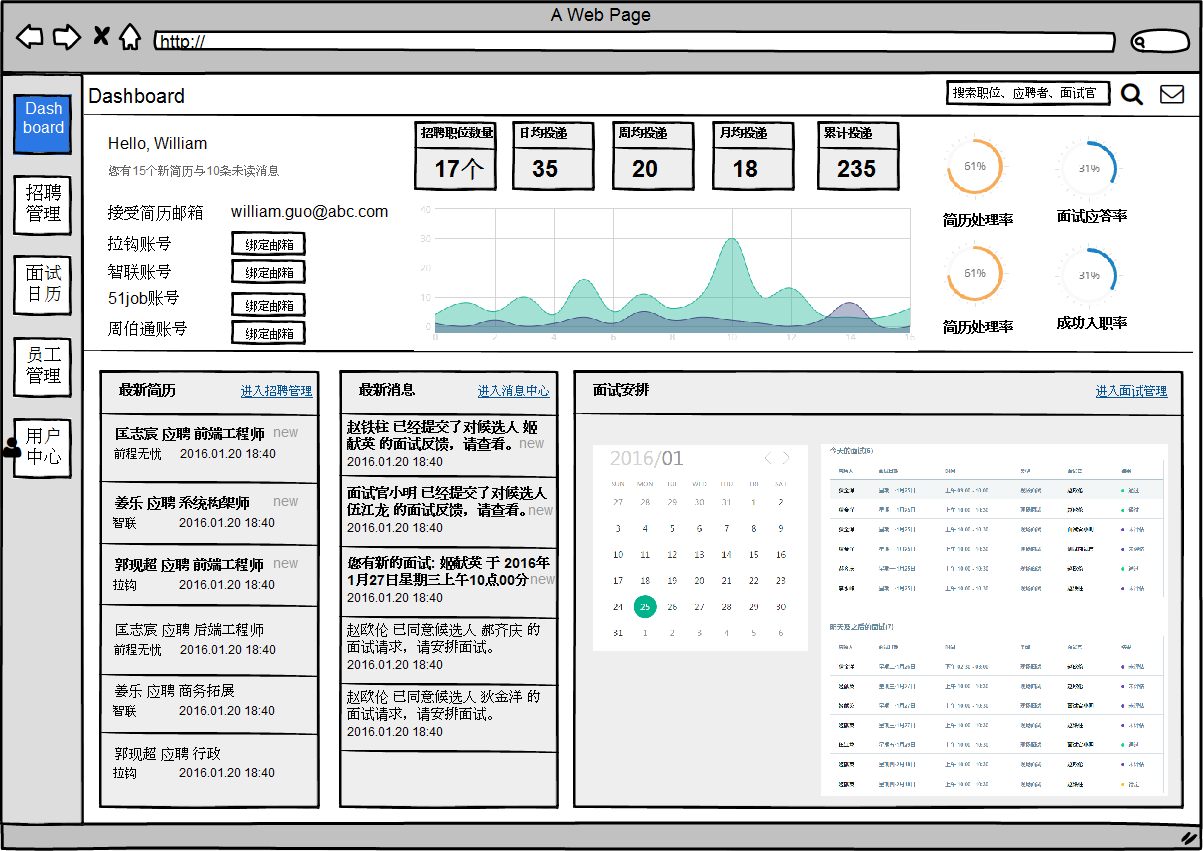The width and height of the screenshot is (1203, 851).
Task: Click the magnifier icon beside search box
Action: pyautogui.click(x=1131, y=94)
